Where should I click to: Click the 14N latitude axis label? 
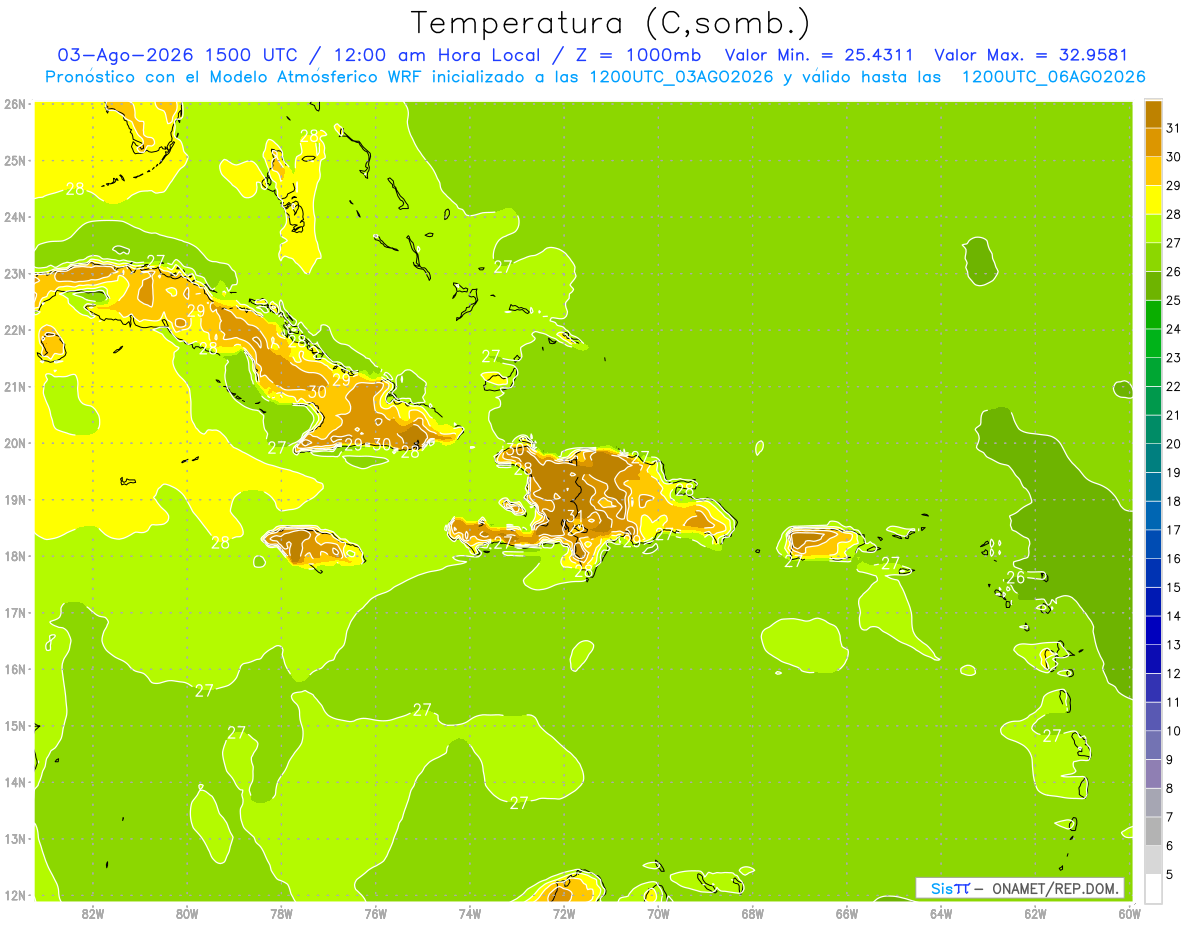pos(15,782)
